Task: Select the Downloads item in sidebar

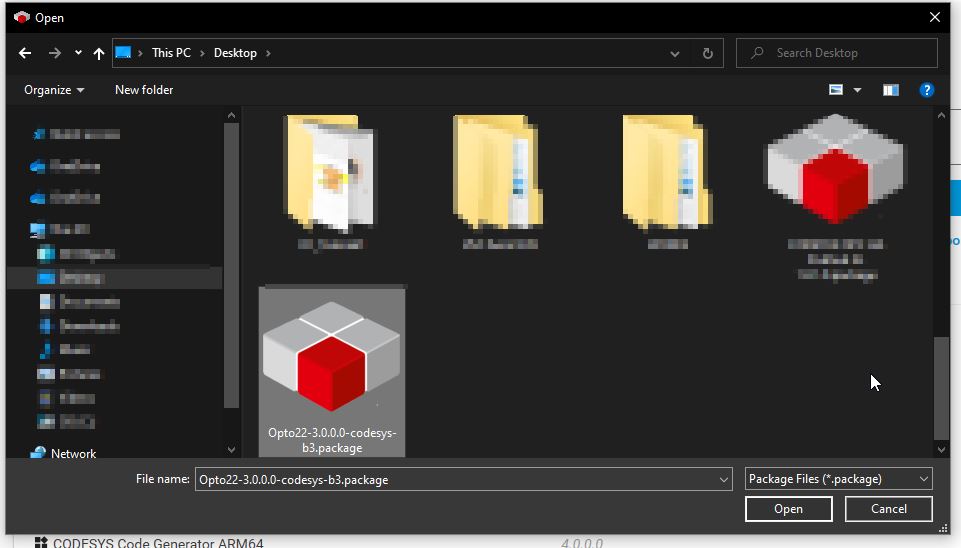Action: tap(78, 325)
